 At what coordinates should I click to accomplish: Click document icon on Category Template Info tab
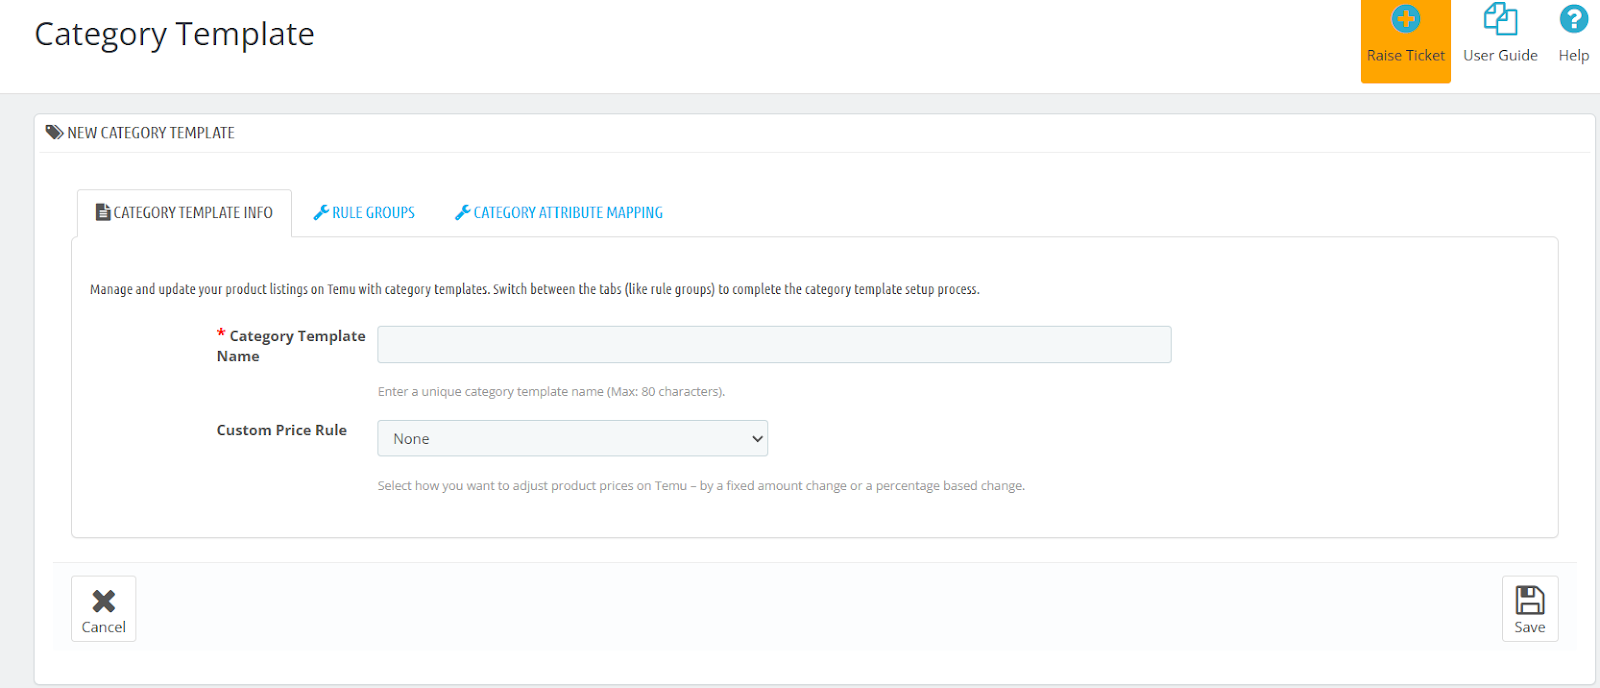pos(102,212)
